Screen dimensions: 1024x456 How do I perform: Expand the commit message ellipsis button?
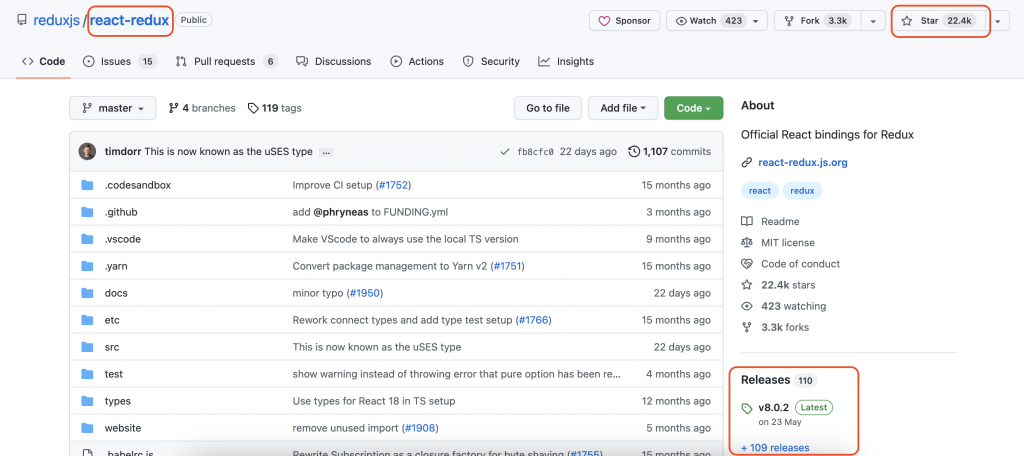(327, 152)
